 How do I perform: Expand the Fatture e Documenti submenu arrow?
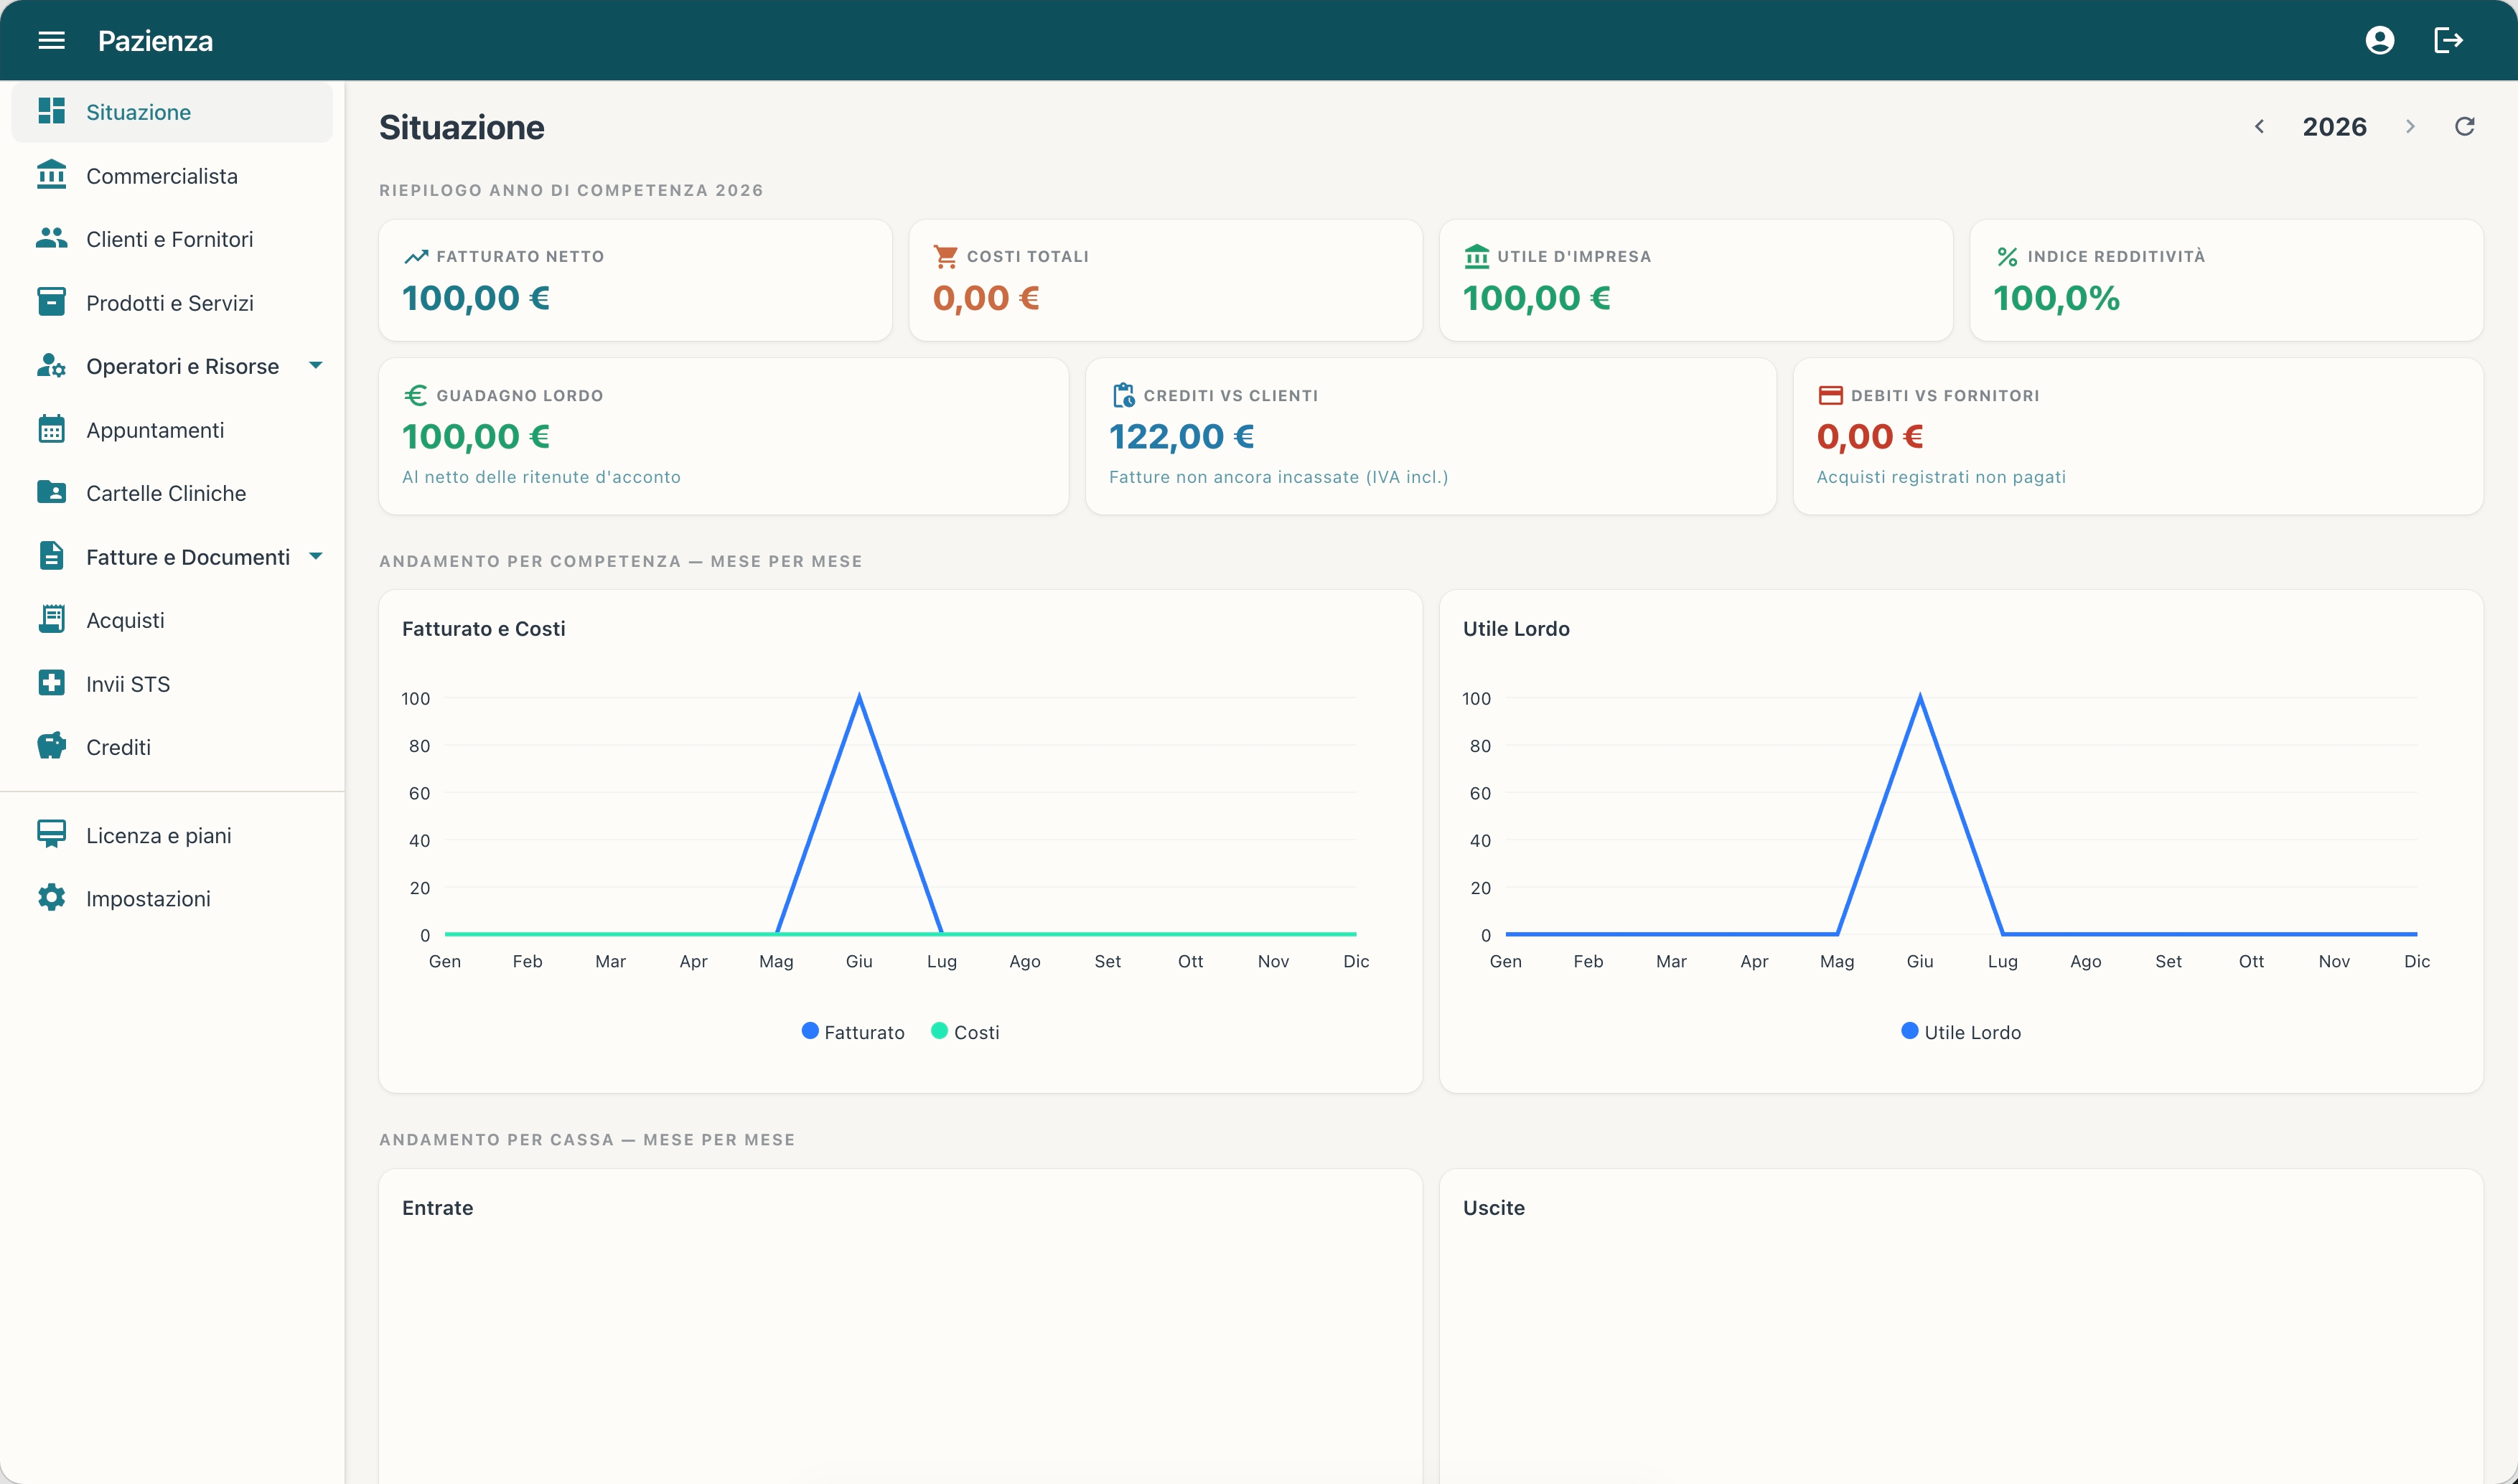pyautogui.click(x=316, y=556)
